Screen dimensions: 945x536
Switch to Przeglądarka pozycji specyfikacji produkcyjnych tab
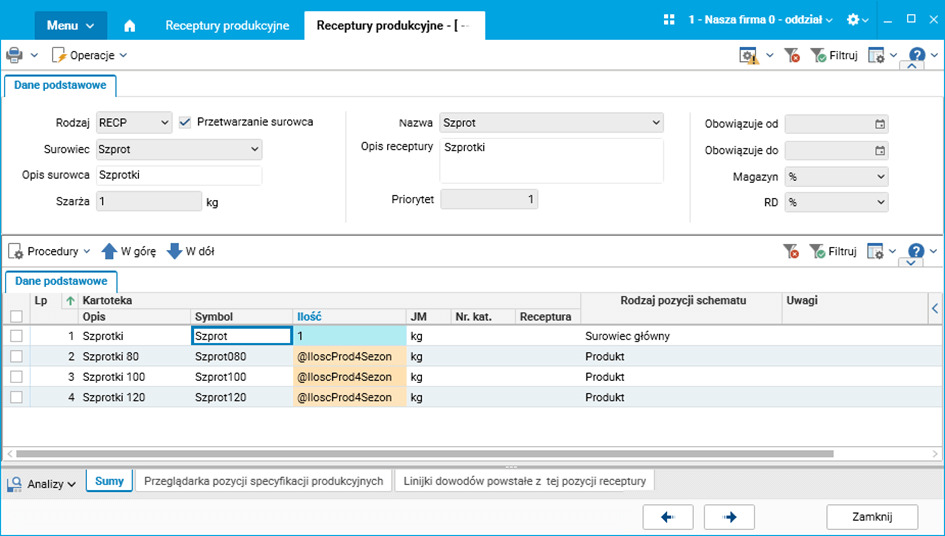point(264,481)
